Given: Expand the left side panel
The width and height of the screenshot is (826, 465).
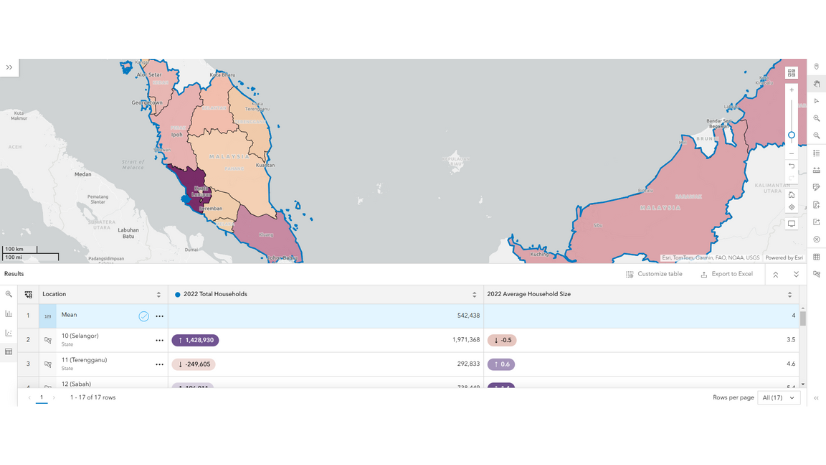Looking at the screenshot, I should click(9, 68).
